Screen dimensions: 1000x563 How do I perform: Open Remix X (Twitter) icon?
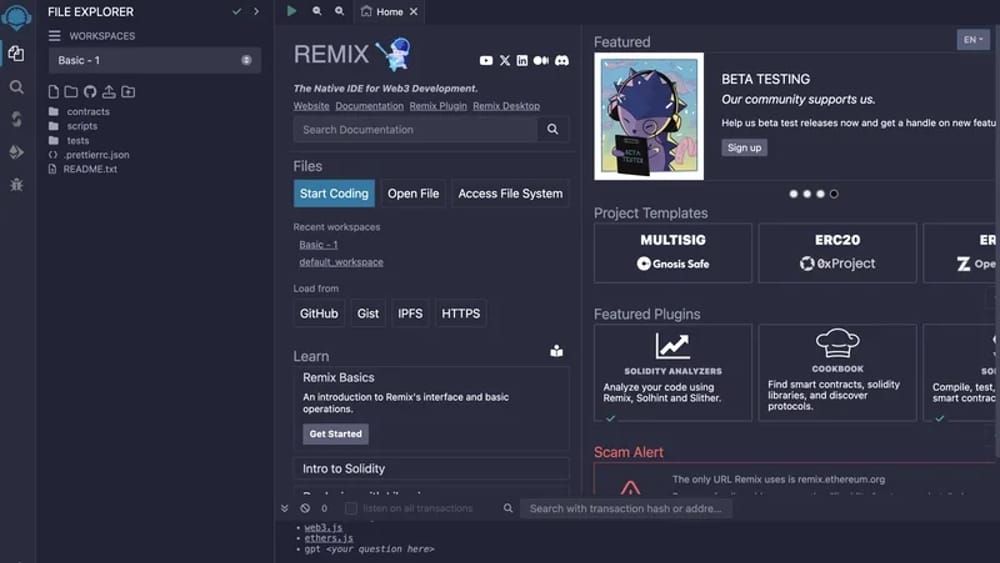pos(504,61)
